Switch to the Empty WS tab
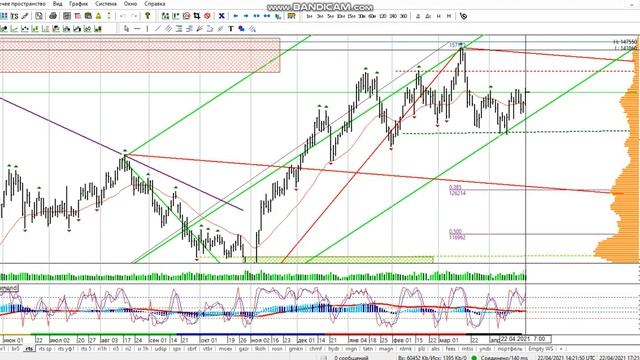The width and height of the screenshot is (640, 360). click(540, 349)
